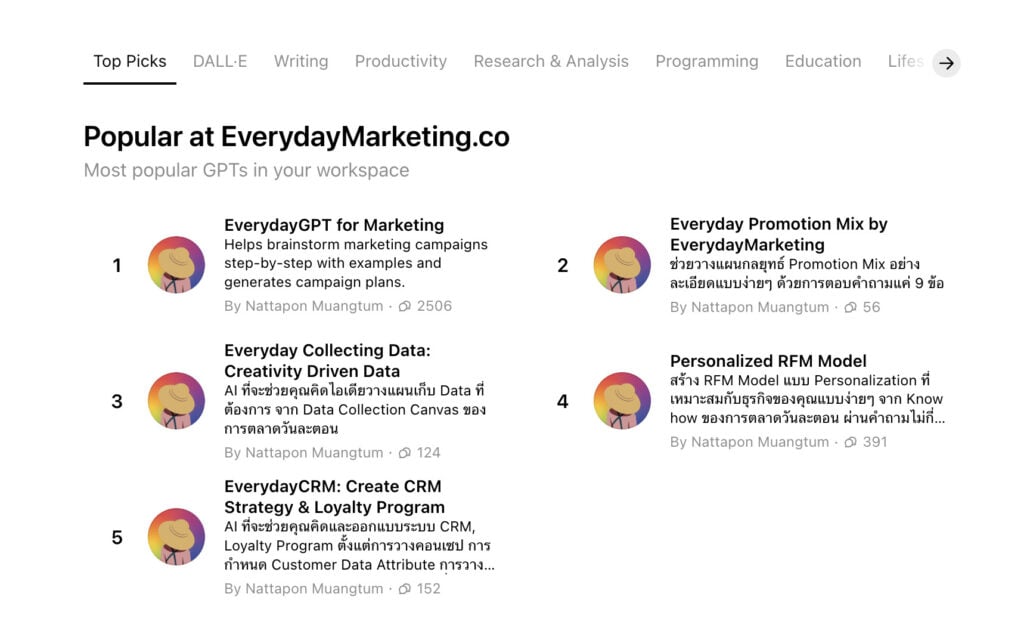The width and height of the screenshot is (1024, 637).
Task: Select Everyday Collecting Data avatar icon
Action: pyautogui.click(x=176, y=400)
